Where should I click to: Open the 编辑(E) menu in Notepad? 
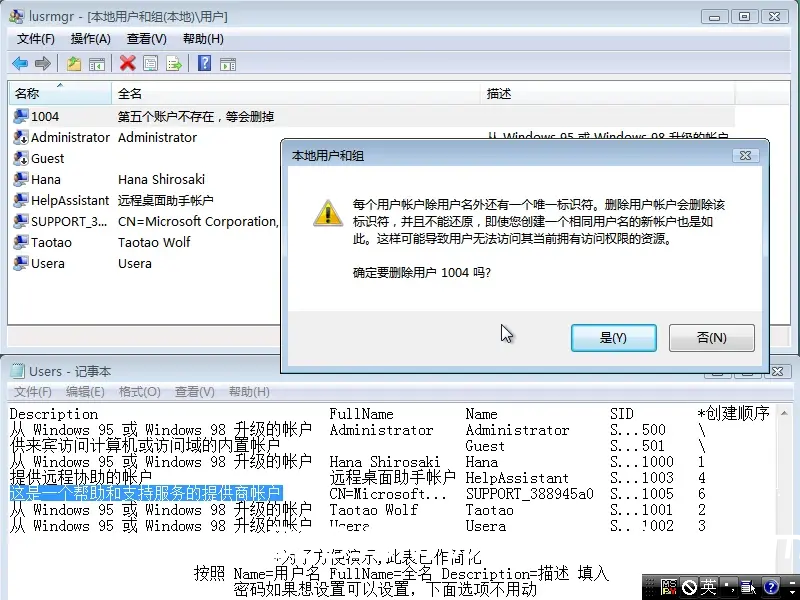(85, 392)
